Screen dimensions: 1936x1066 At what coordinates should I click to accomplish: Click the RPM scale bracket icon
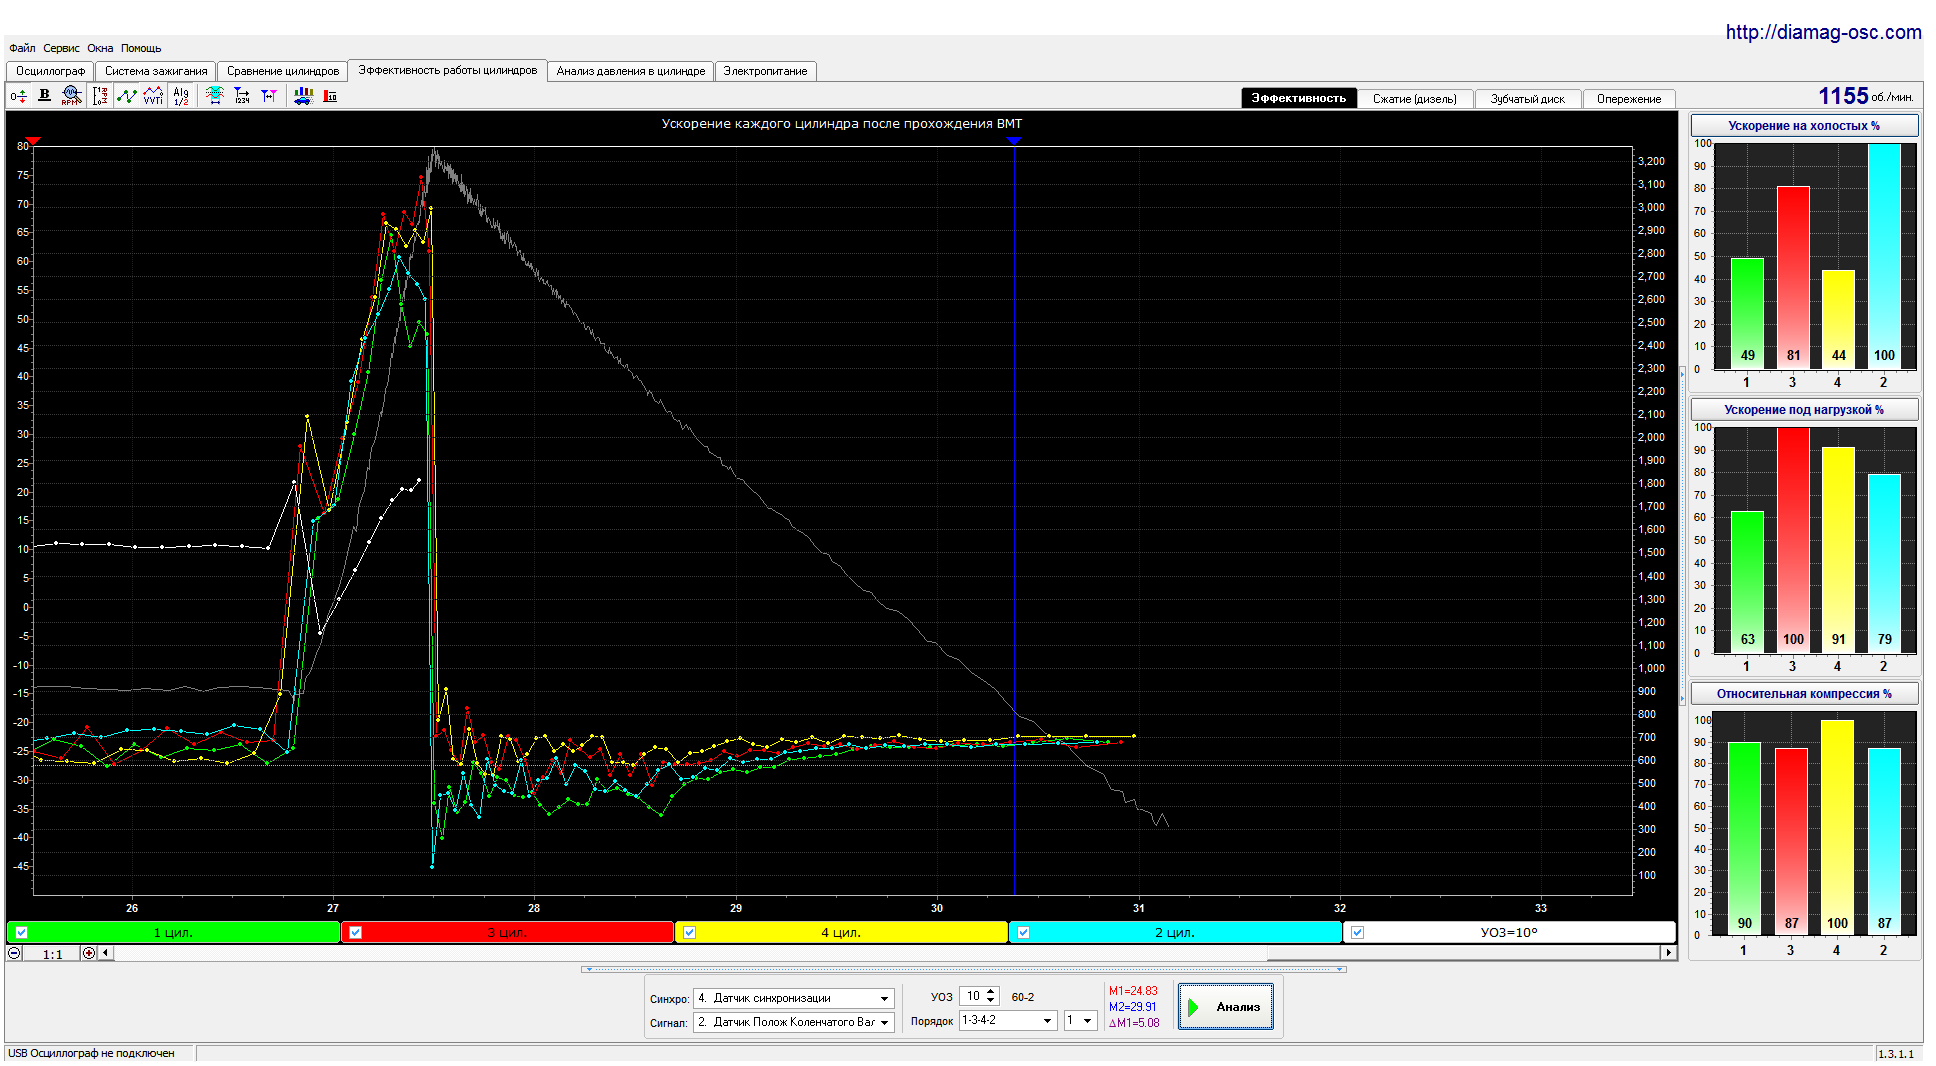click(x=100, y=96)
